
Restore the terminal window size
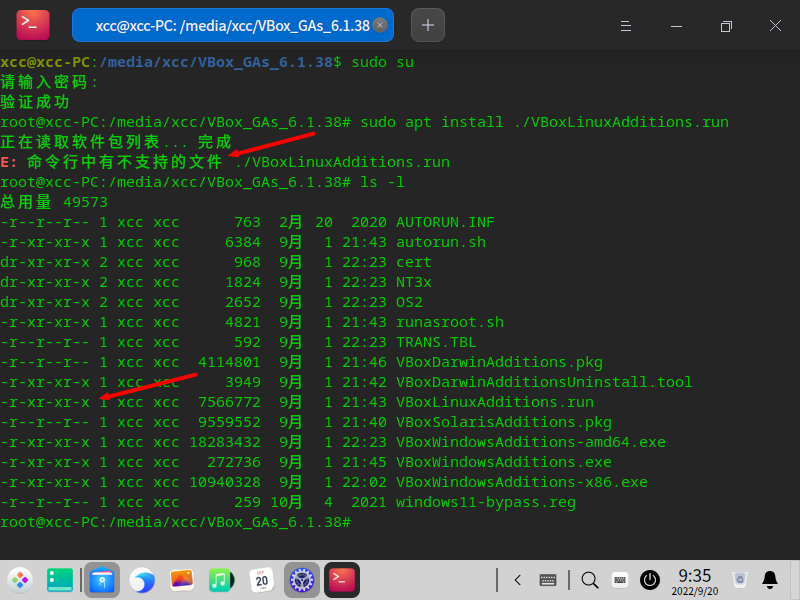coord(726,26)
